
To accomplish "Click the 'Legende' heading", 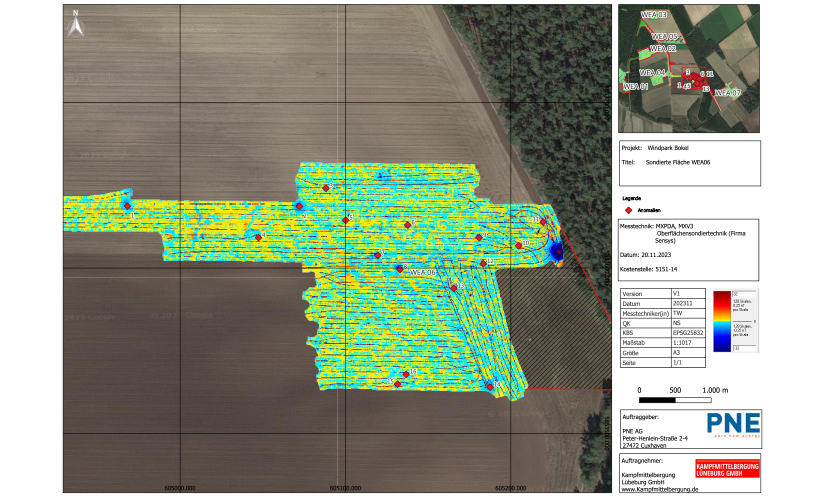I will point(631,198).
